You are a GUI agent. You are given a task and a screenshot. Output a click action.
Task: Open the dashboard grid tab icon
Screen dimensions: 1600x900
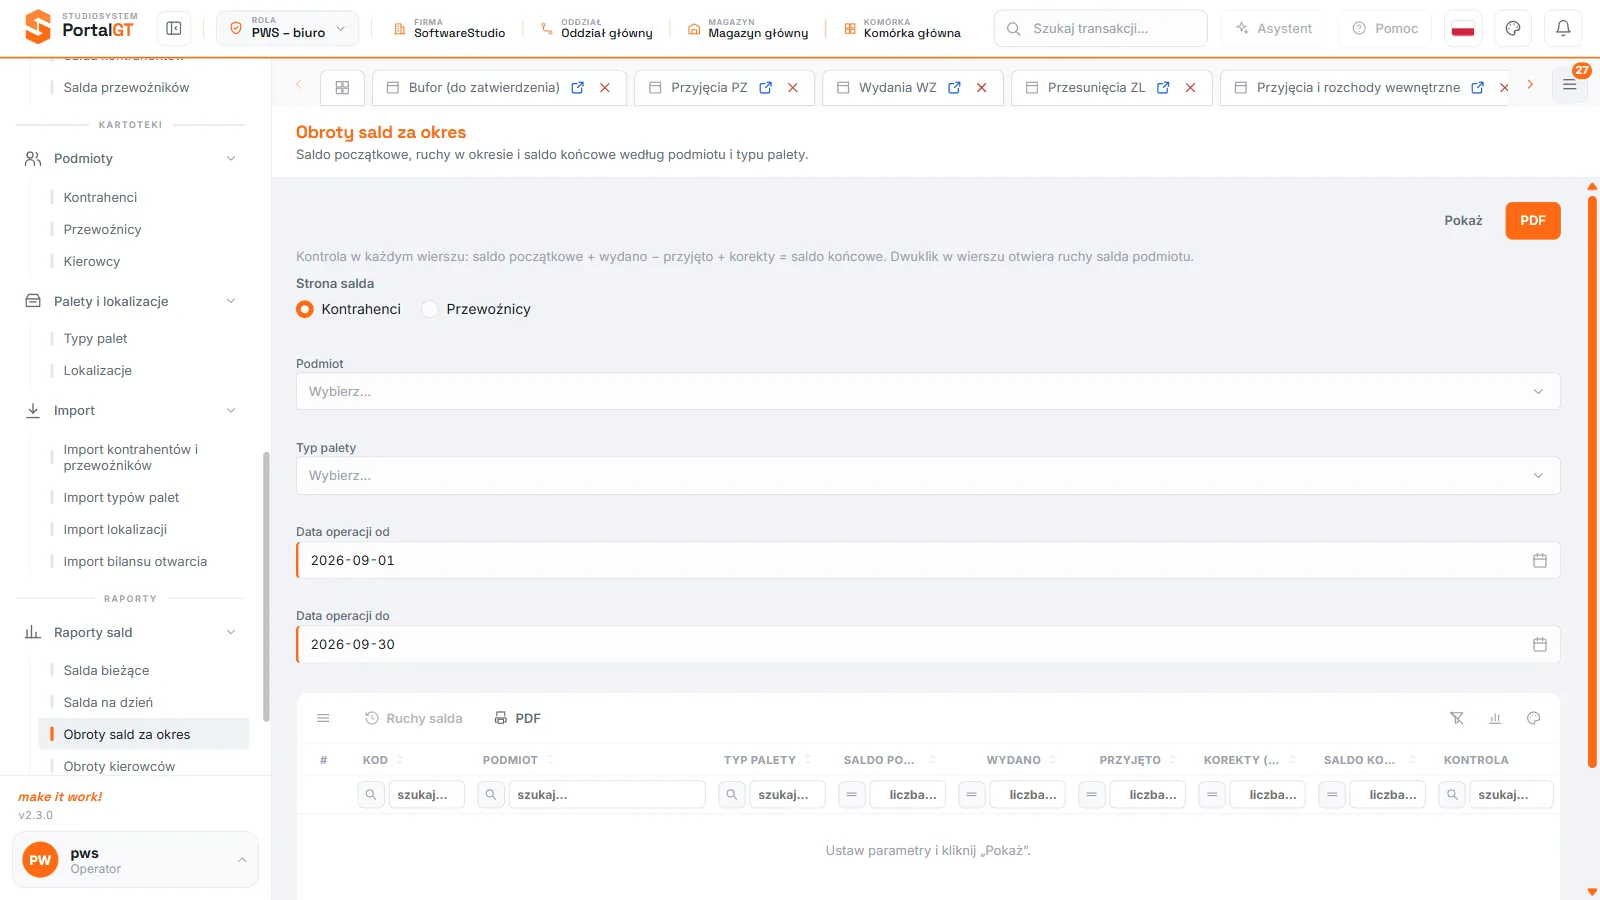342,88
